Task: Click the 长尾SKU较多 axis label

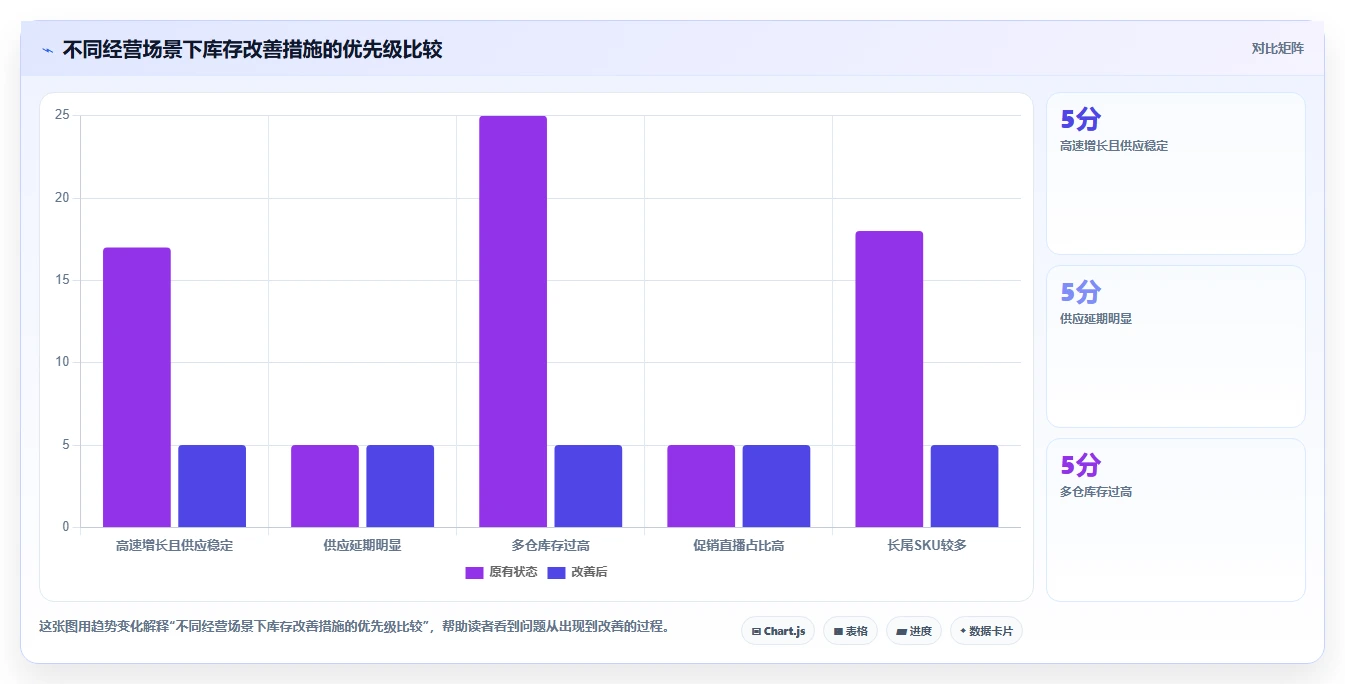Action: pyautogui.click(x=926, y=545)
